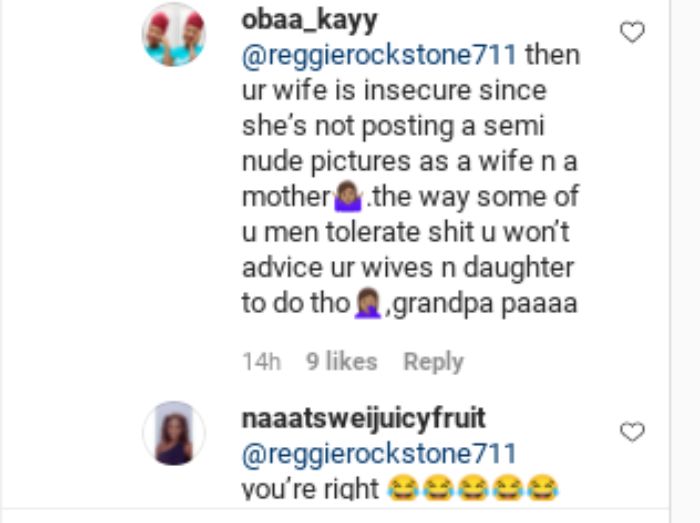The width and height of the screenshot is (700, 523).
Task: Click the "you're right" reply text
Action: pos(310,489)
